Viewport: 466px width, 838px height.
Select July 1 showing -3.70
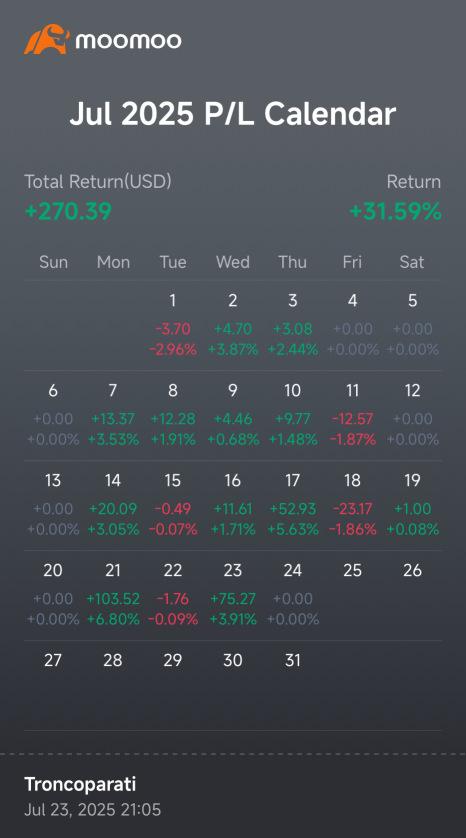click(x=173, y=326)
